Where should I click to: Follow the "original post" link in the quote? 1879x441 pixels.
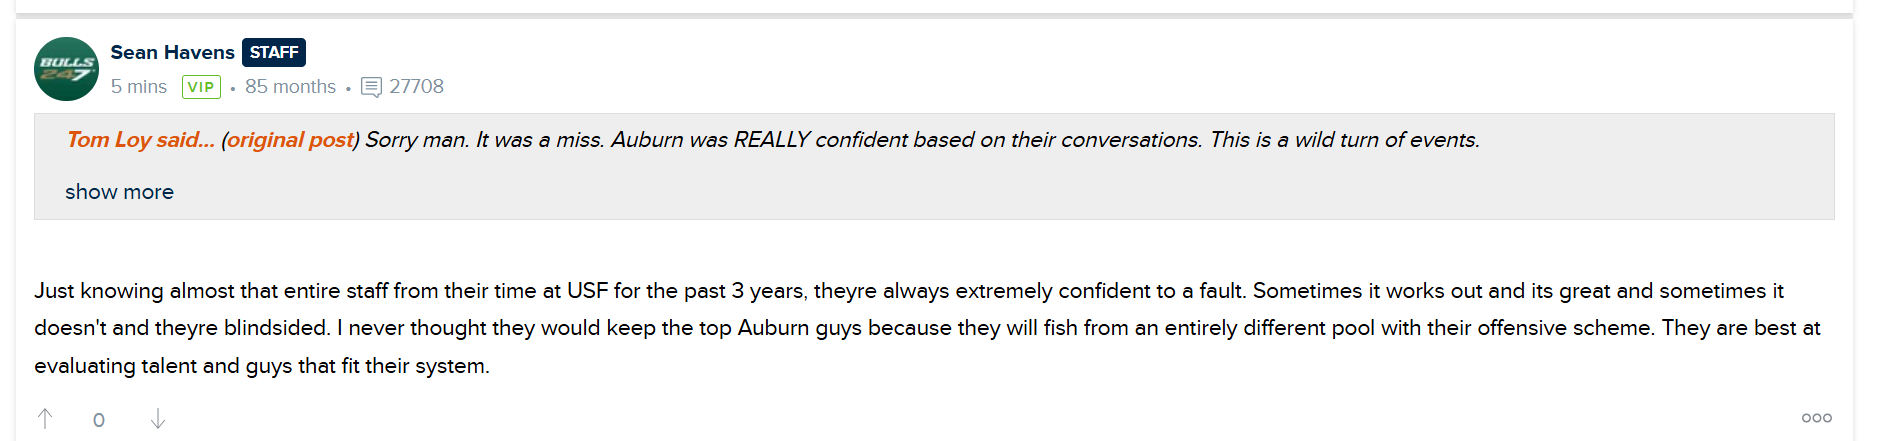click(290, 140)
